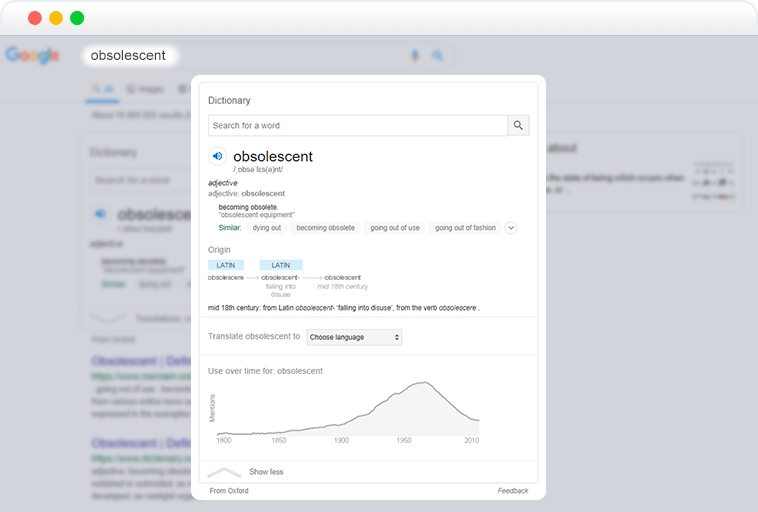Click the green maximize window button
The width and height of the screenshot is (758, 512).
77,18
